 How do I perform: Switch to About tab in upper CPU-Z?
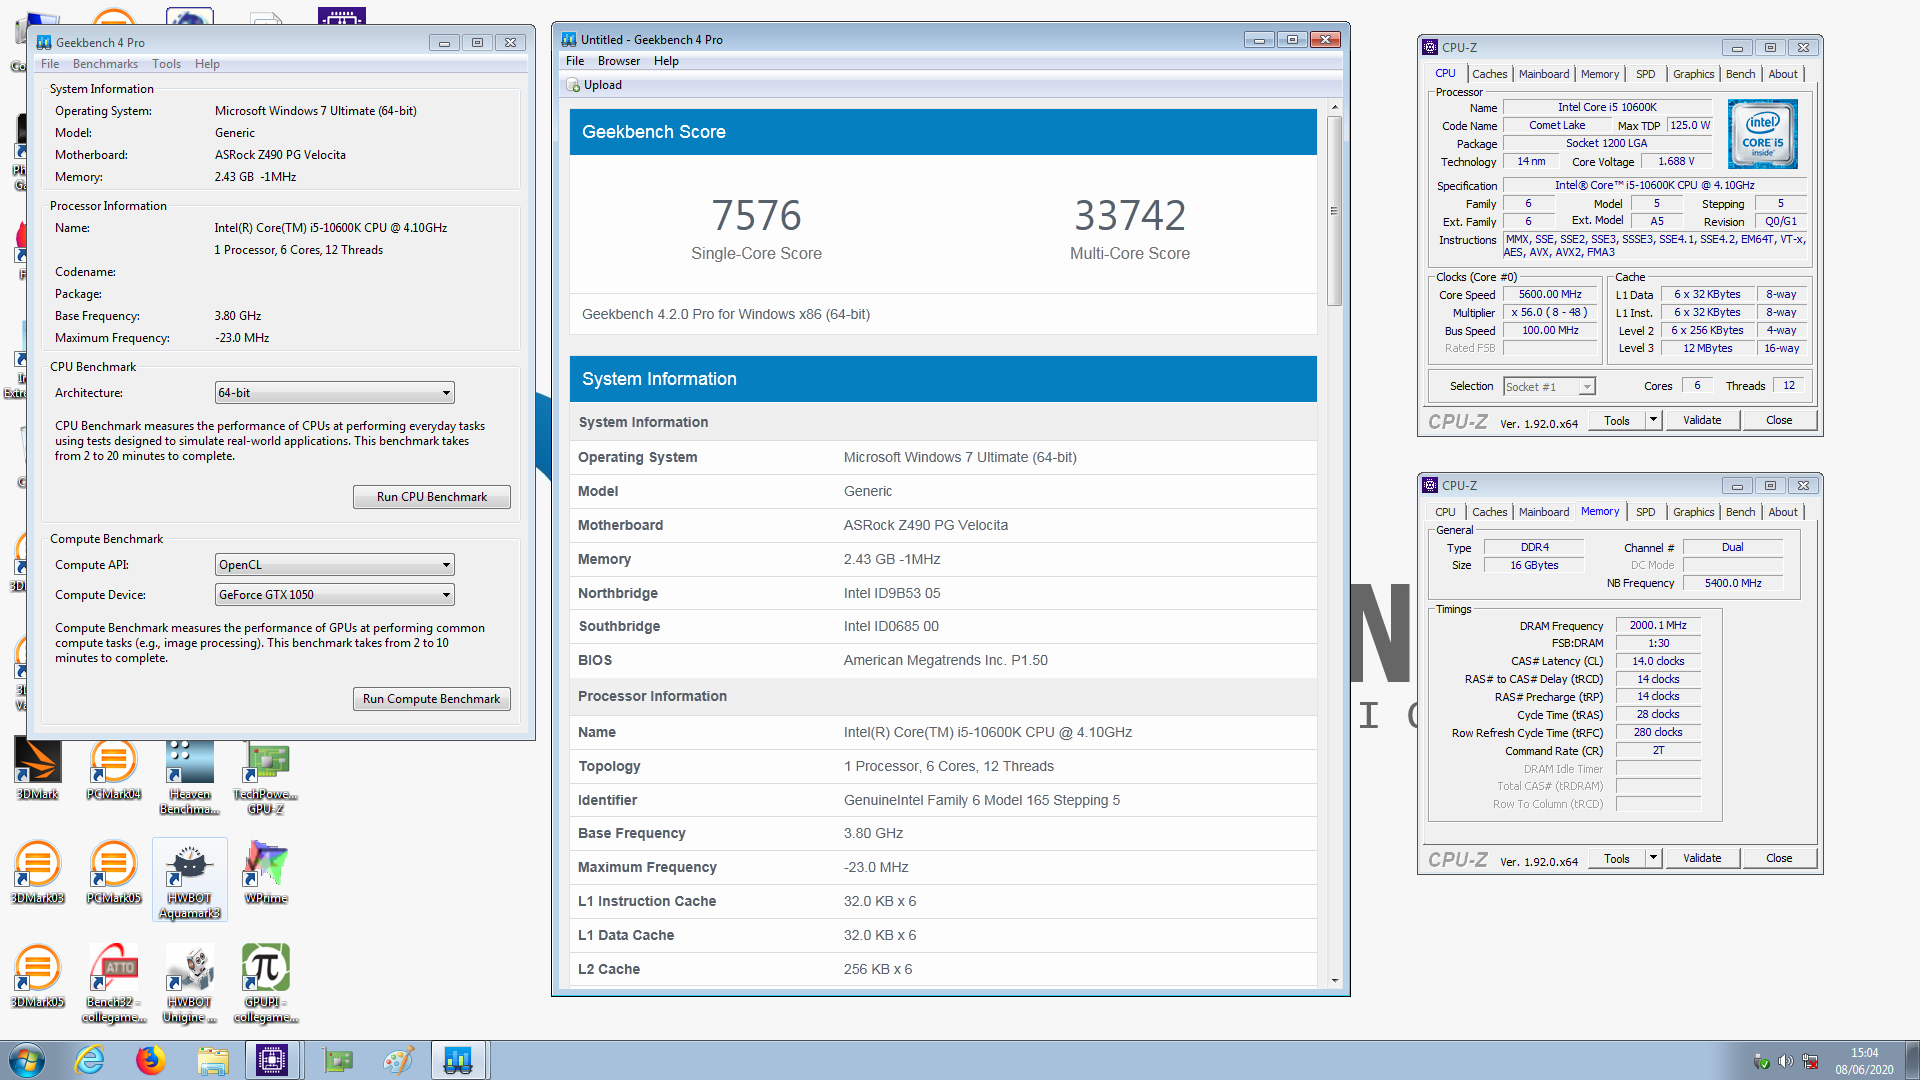click(x=1783, y=74)
